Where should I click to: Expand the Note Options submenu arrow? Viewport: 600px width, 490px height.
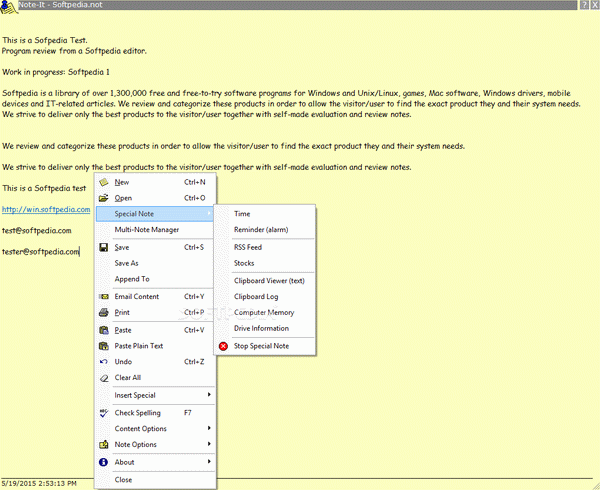pyautogui.click(x=209, y=444)
